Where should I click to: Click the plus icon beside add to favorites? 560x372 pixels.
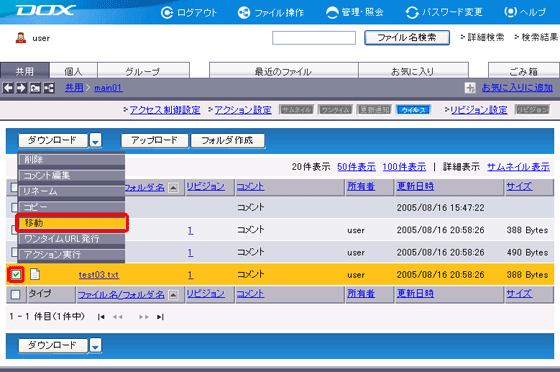click(470, 87)
